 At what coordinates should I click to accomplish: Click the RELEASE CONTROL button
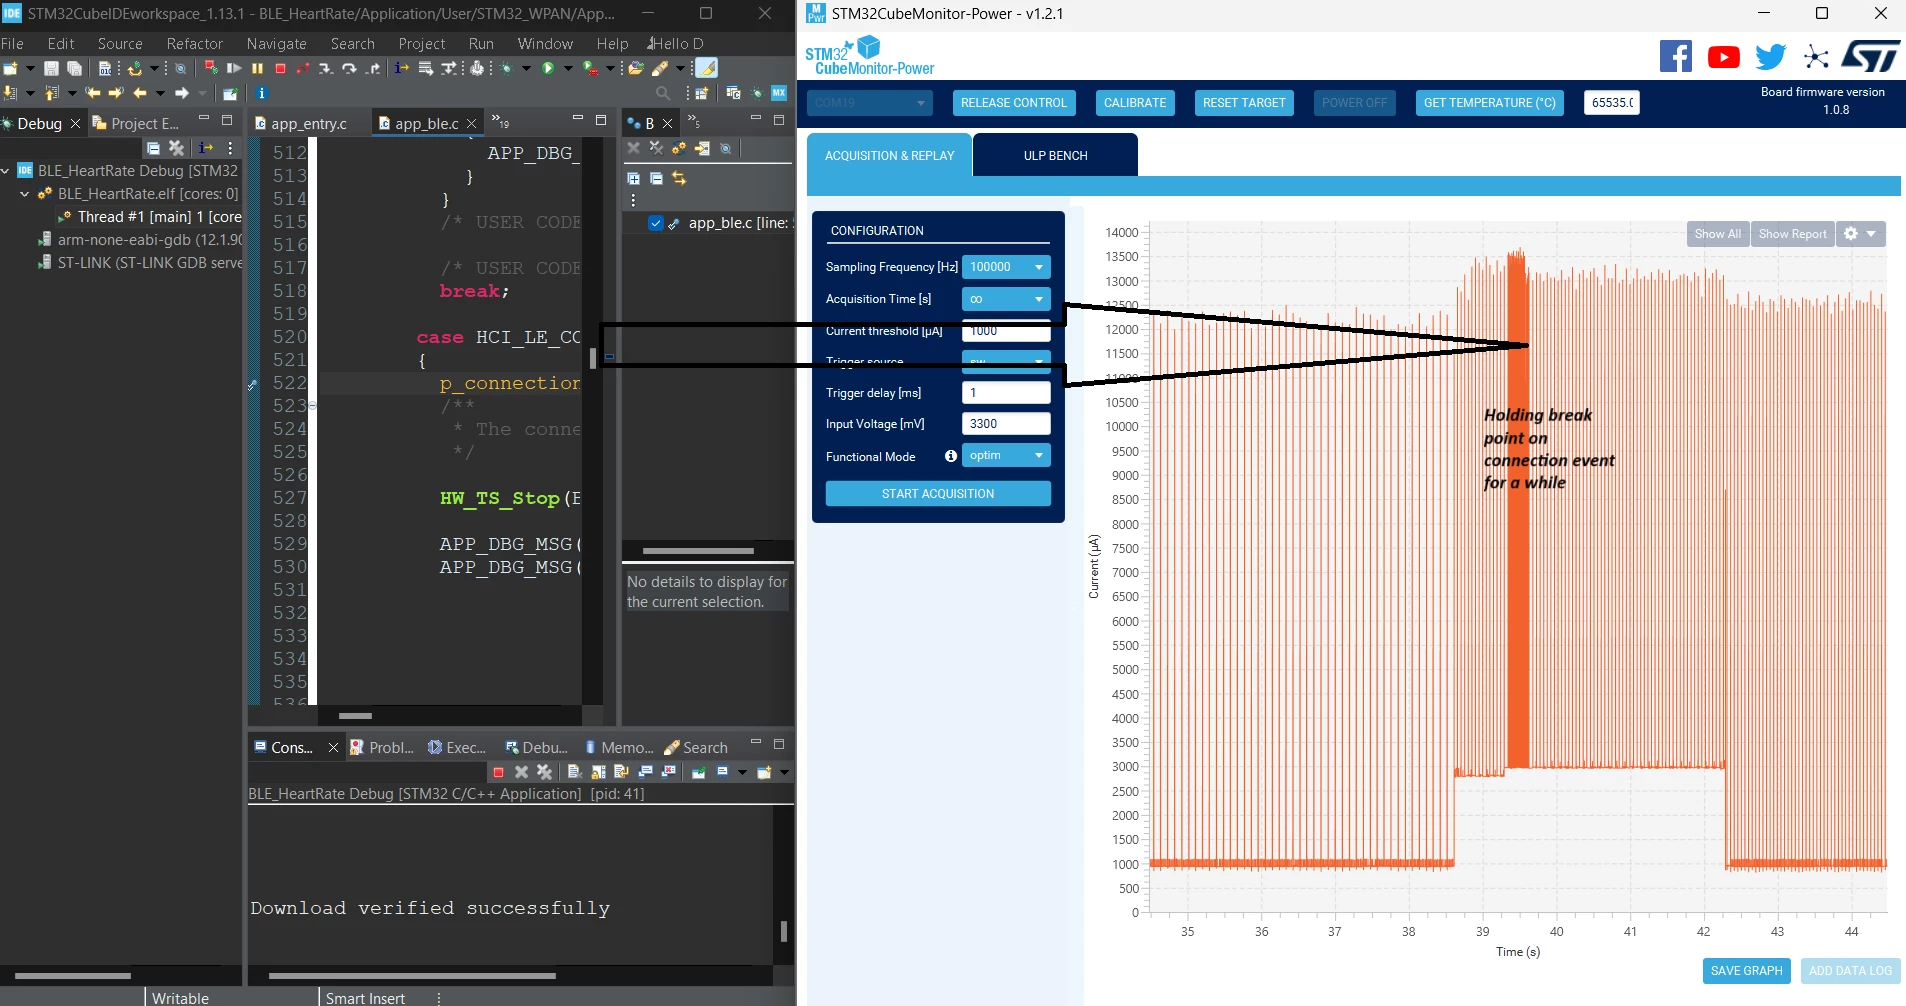coord(1014,103)
